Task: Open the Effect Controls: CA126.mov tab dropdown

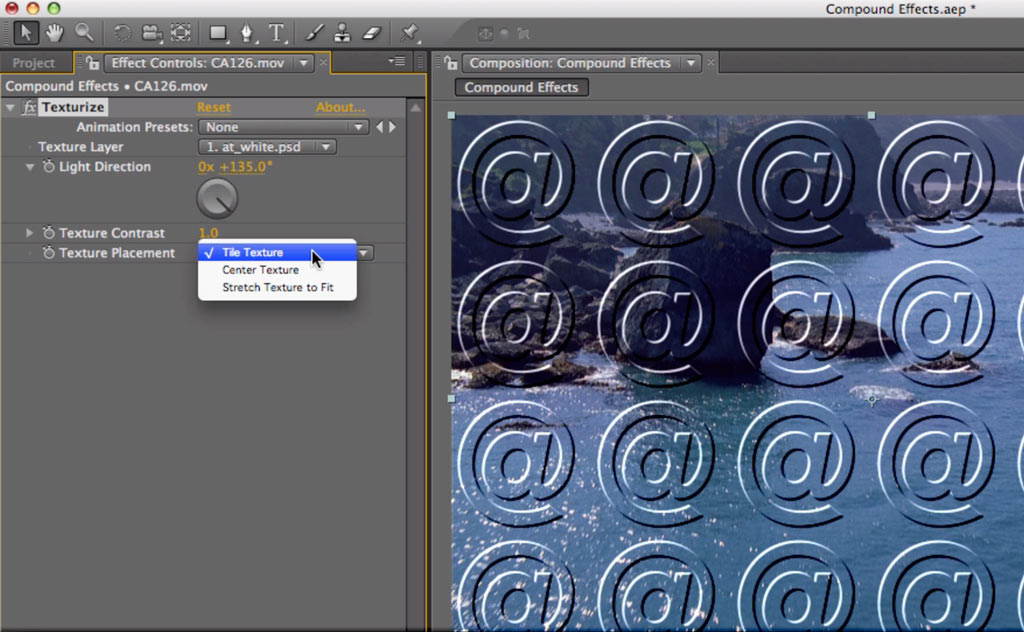Action: [303, 63]
